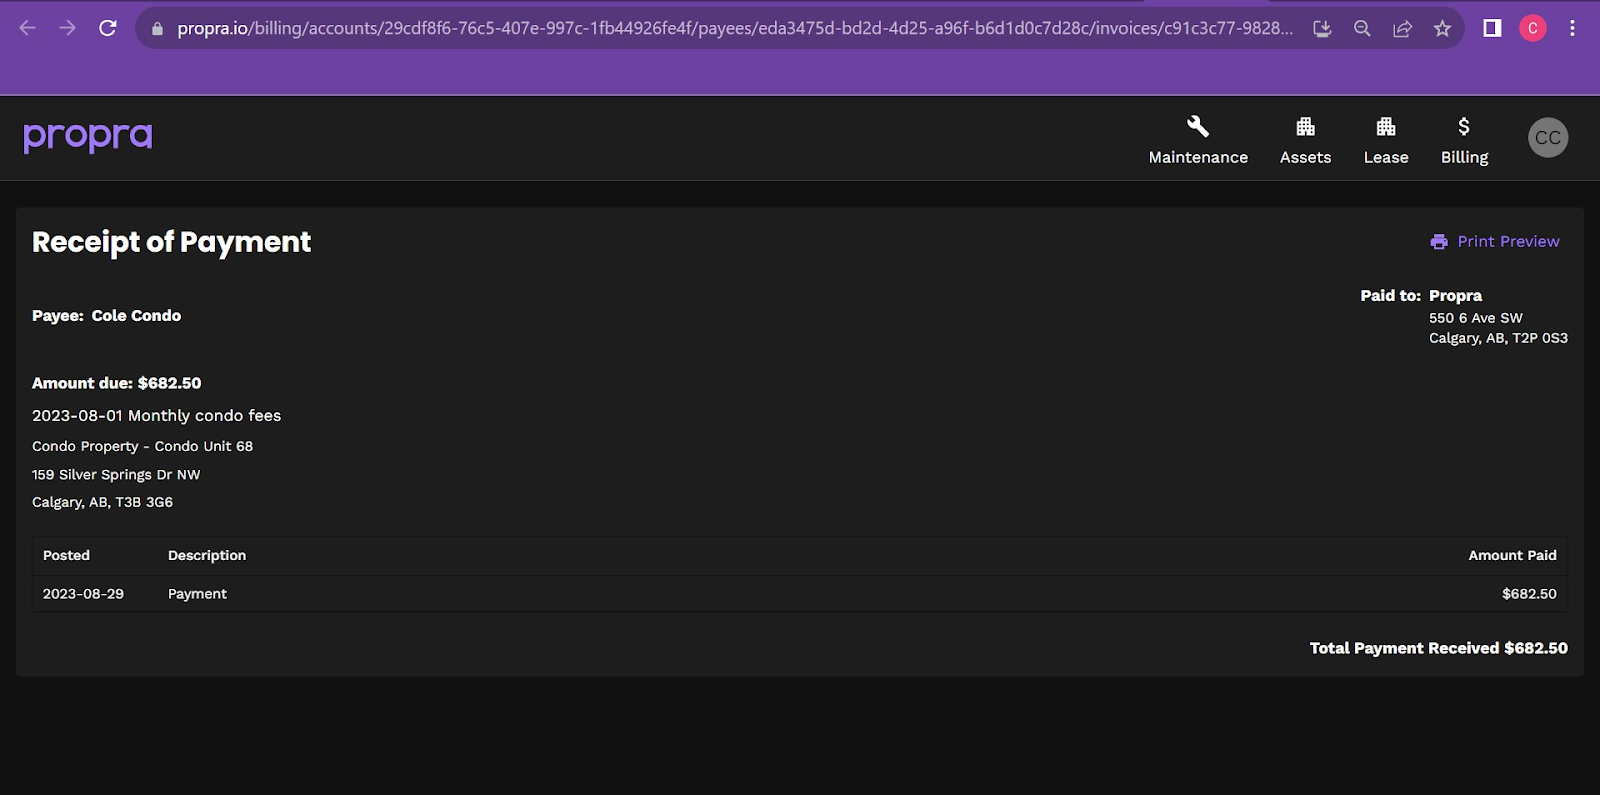1600x795 pixels.
Task: Click the Amount Paid column header
Action: click(x=1512, y=556)
